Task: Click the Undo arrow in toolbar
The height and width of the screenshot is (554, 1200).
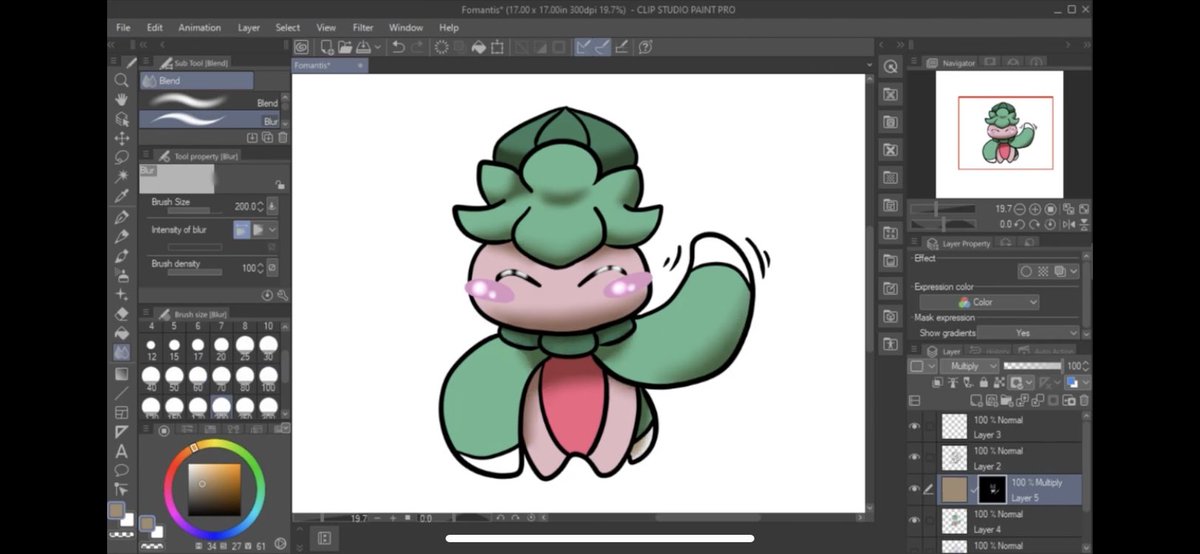Action: (x=398, y=47)
